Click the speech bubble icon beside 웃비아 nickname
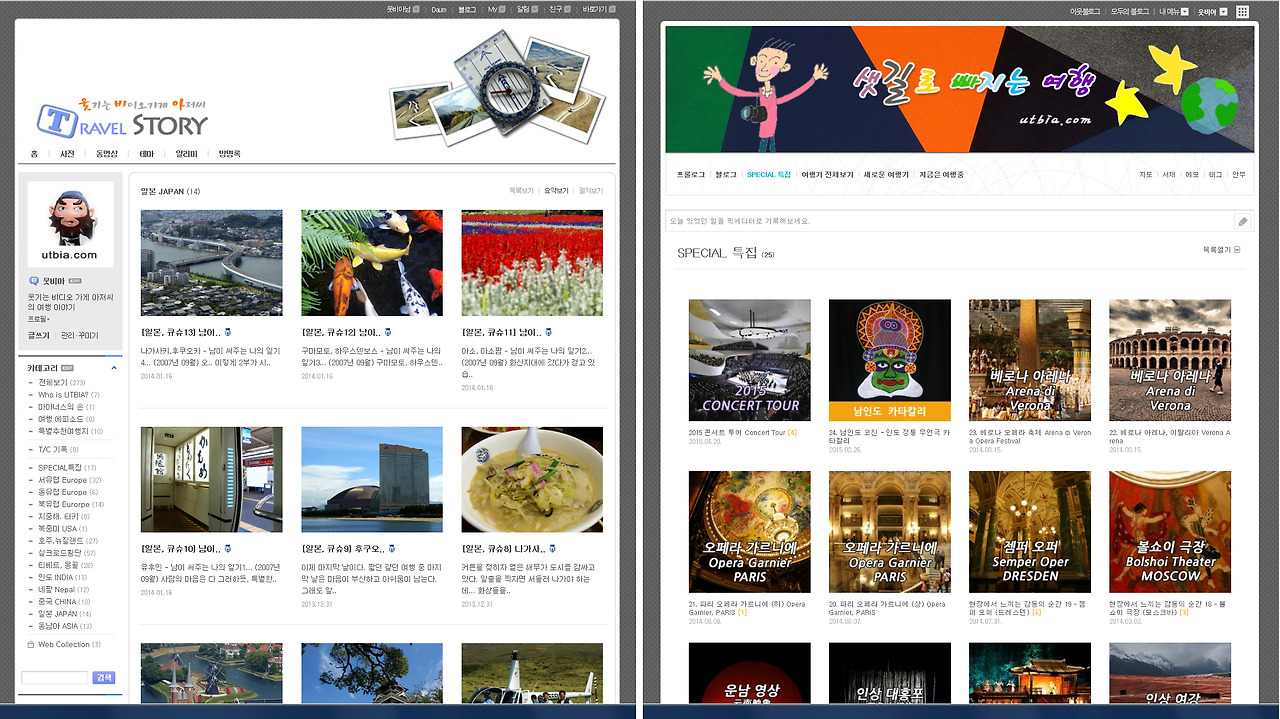Screen dimensions: 1280x719 (x=33, y=282)
